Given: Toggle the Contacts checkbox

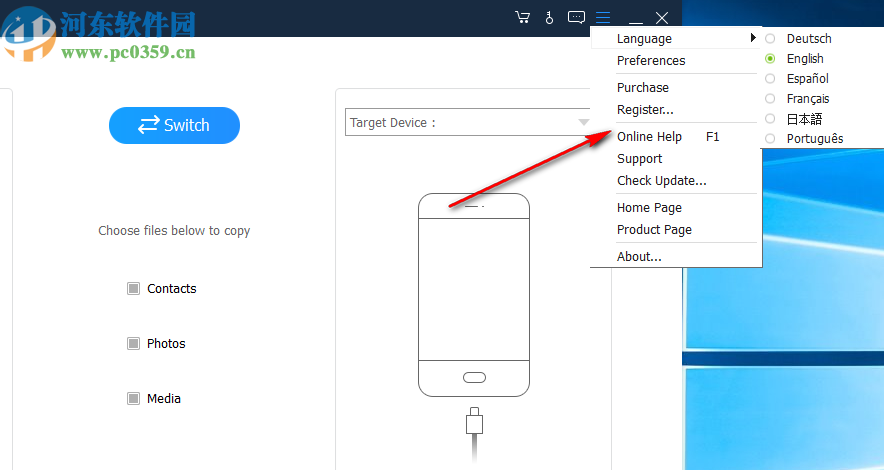Looking at the screenshot, I should click(x=133, y=289).
